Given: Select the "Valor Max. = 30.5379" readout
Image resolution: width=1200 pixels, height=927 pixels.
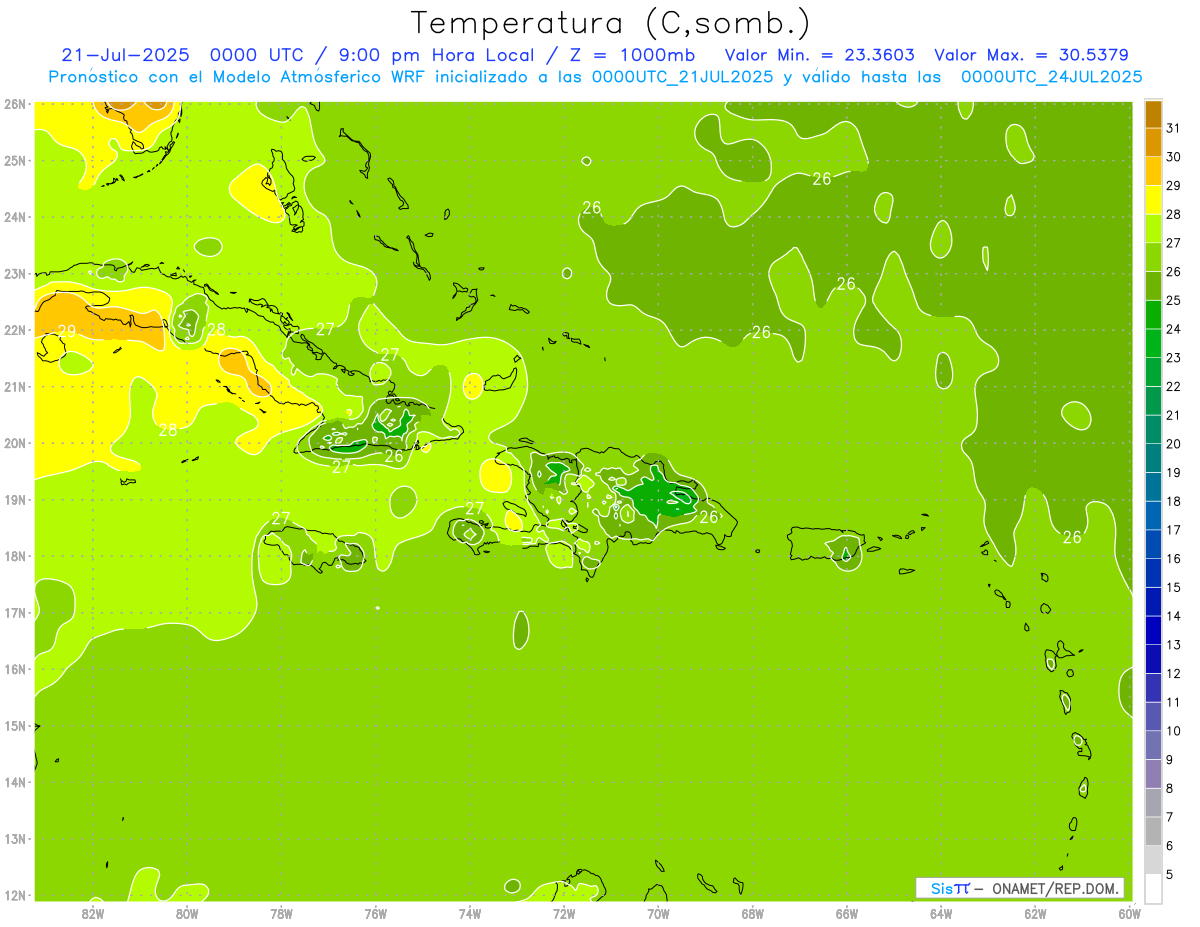Looking at the screenshot, I should tap(1032, 54).
